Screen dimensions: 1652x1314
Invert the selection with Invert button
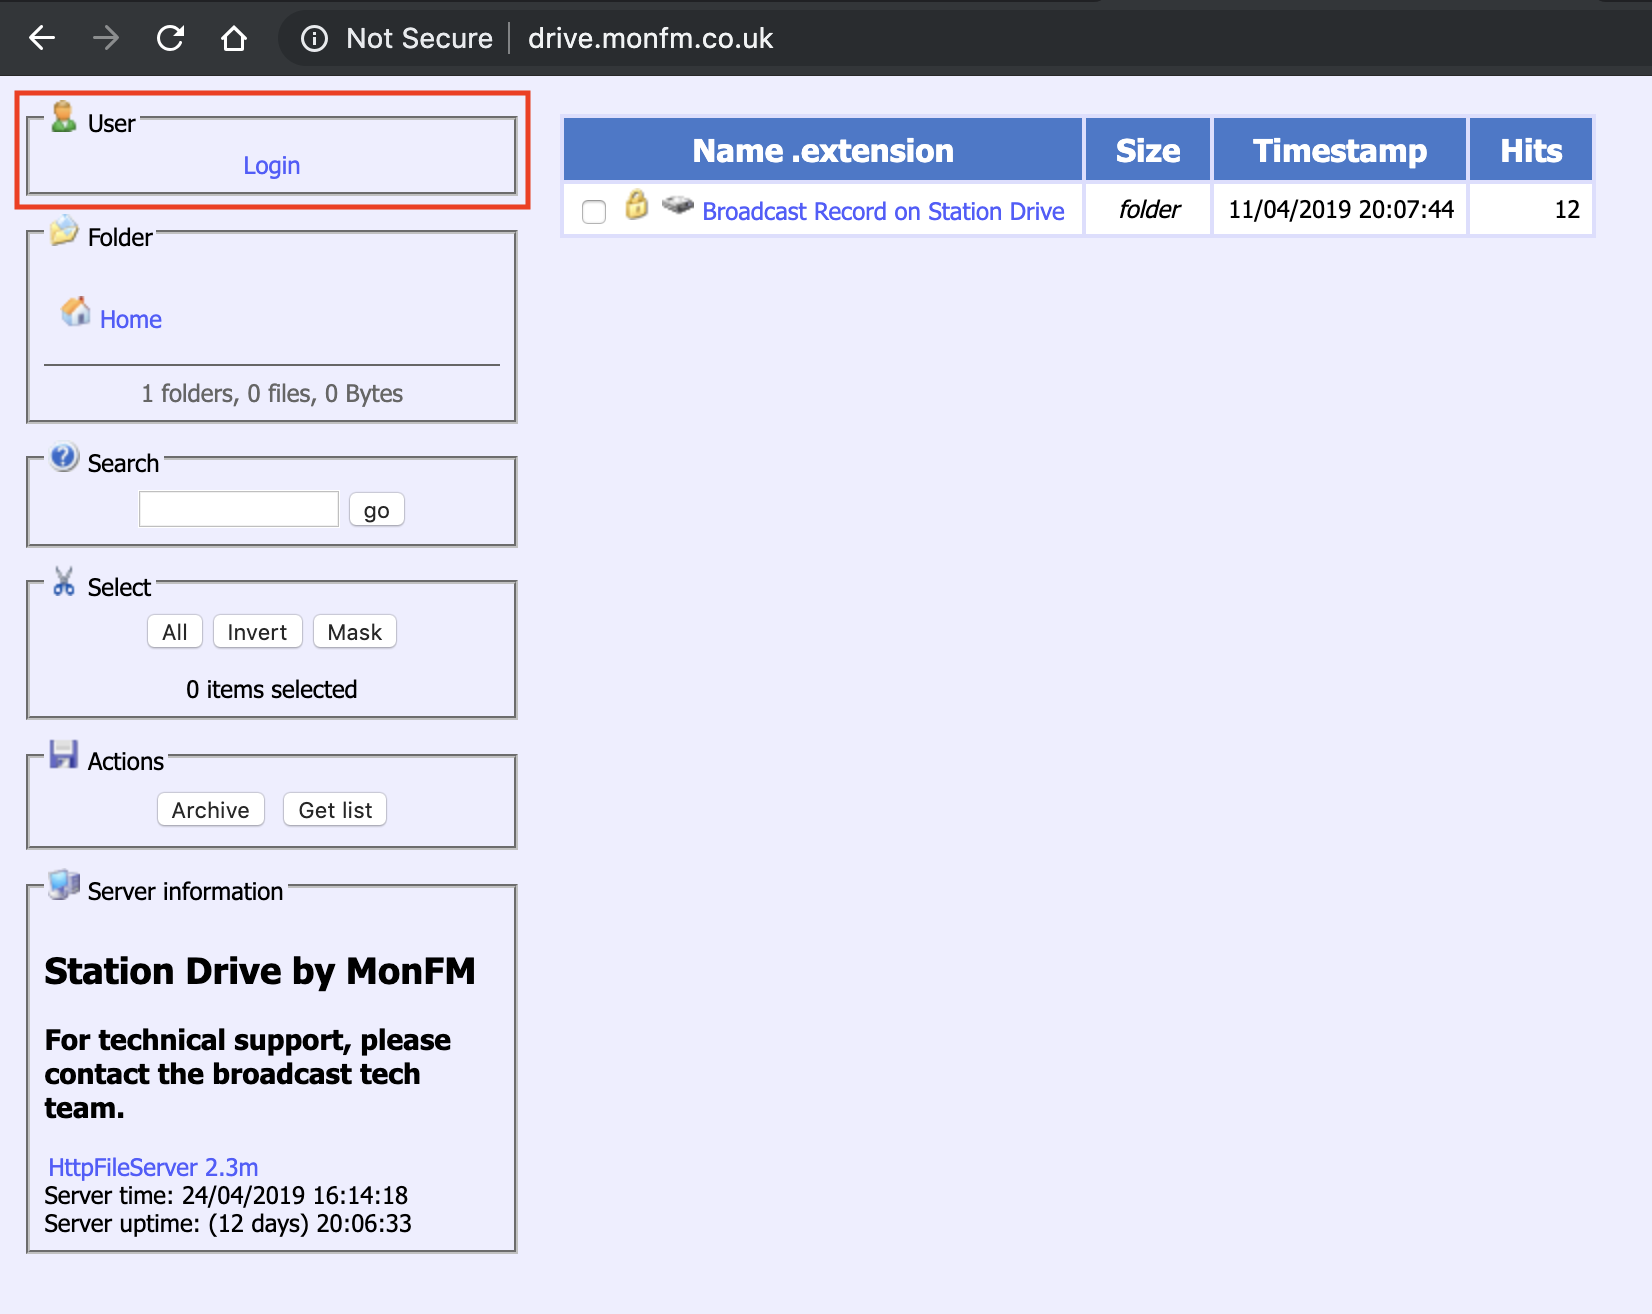tap(257, 632)
